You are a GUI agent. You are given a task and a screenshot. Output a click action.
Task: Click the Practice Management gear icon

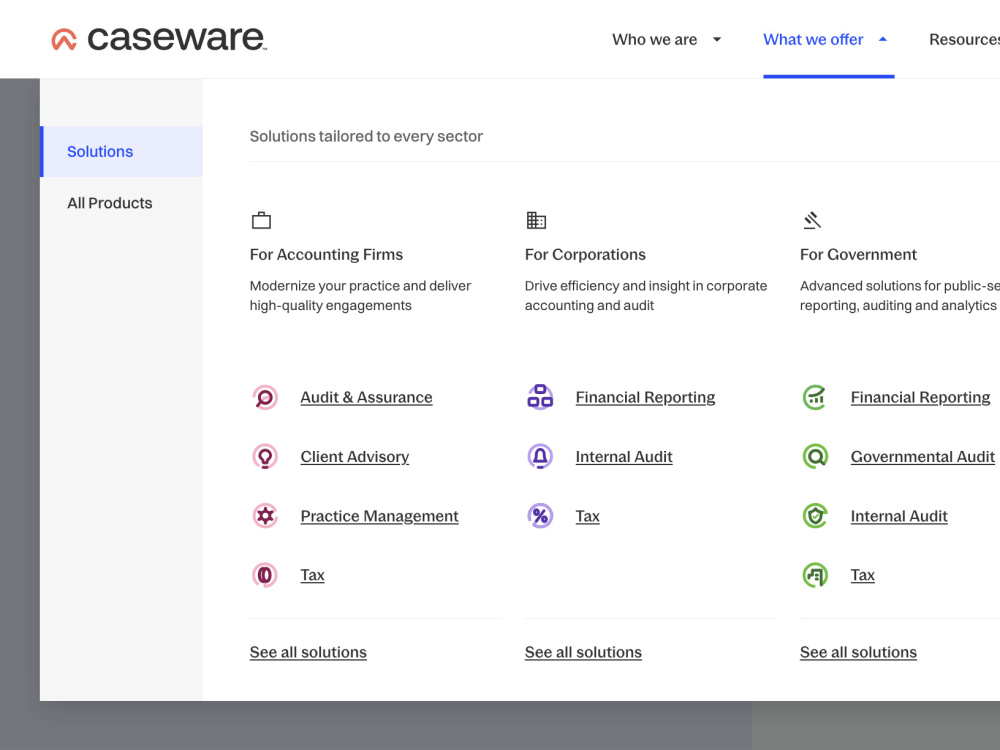[265, 516]
